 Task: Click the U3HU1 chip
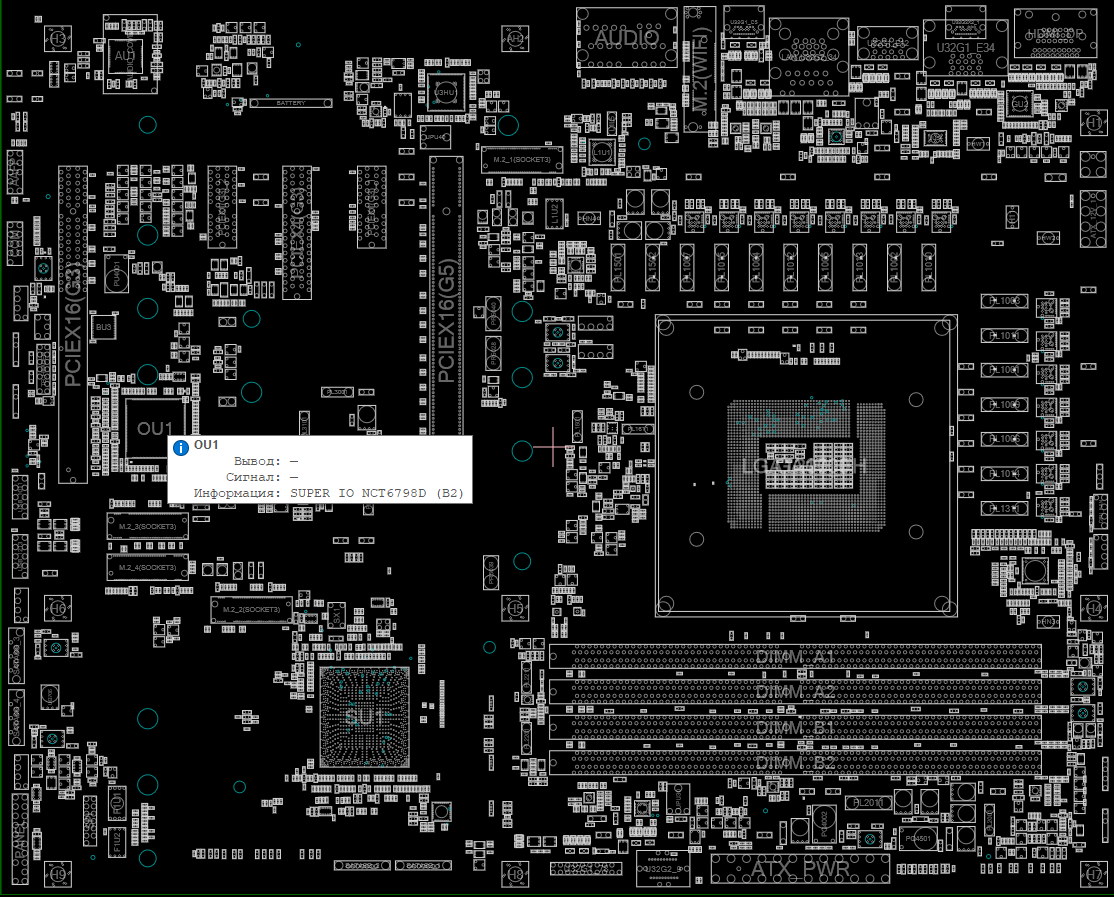coord(445,92)
